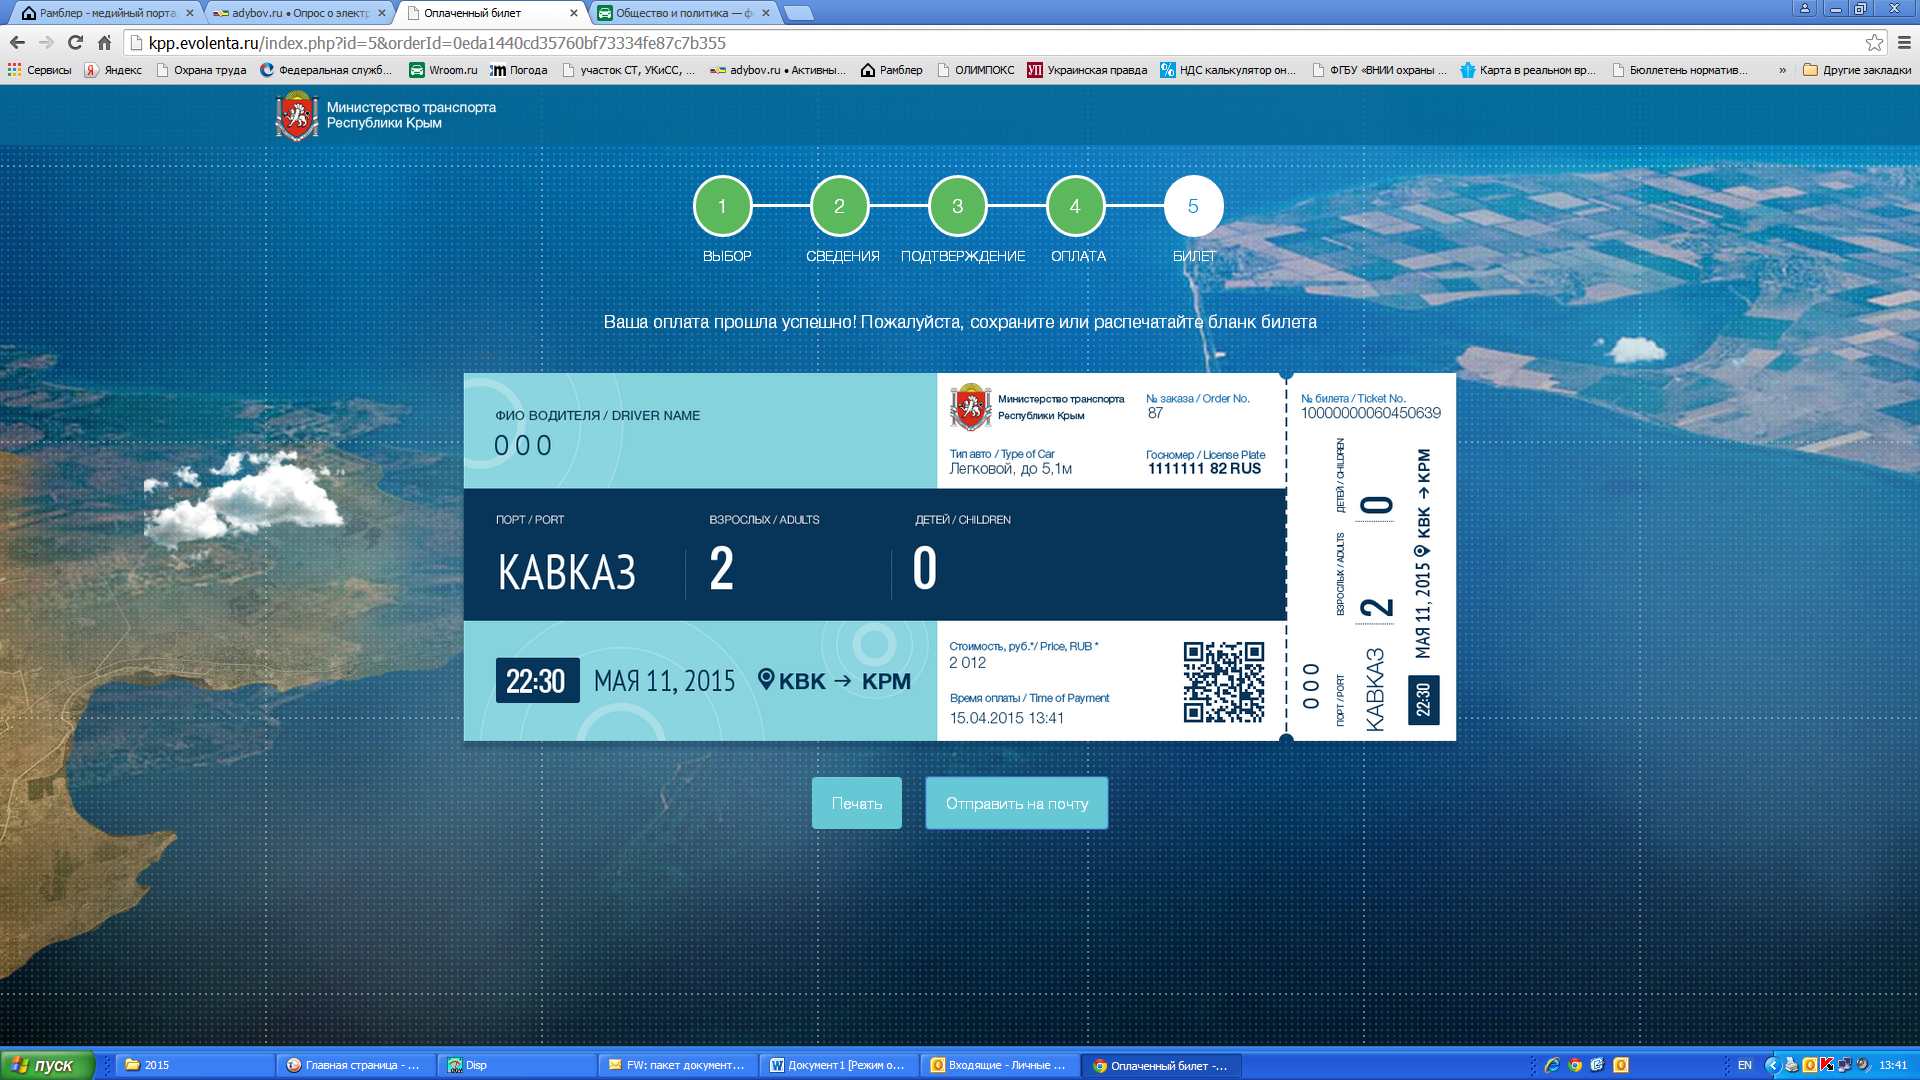
Task: Click step 1 ВЫБОР circle
Action: [x=722, y=206]
